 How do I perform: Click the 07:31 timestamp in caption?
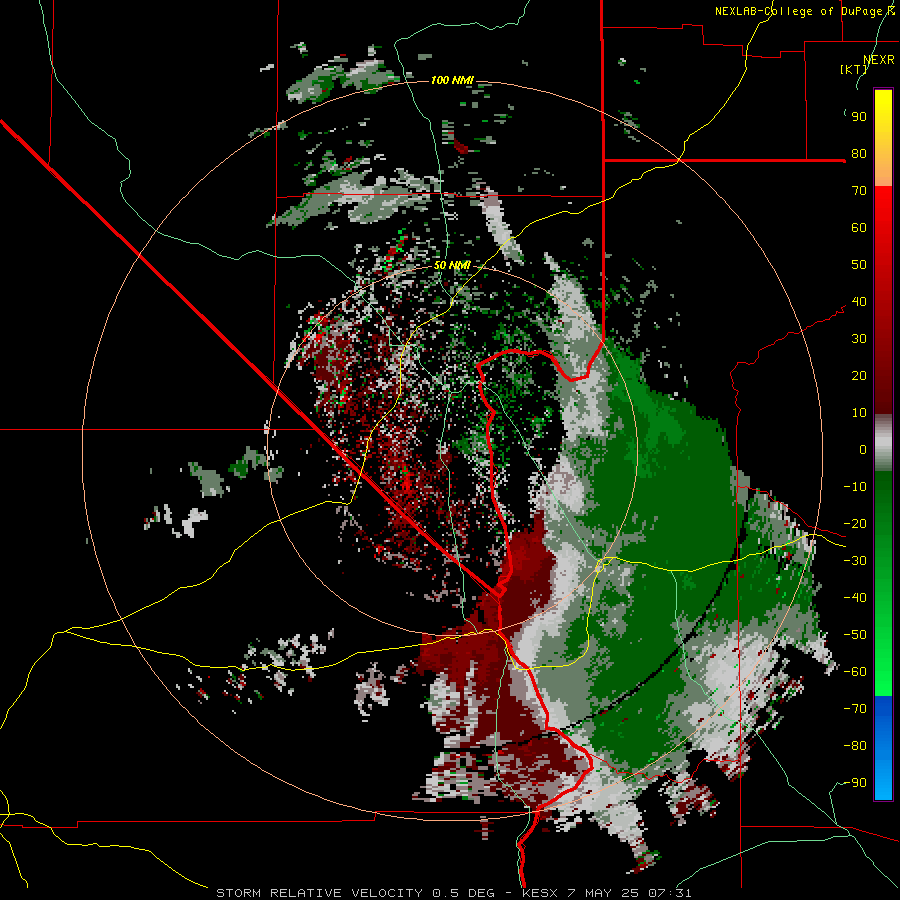[669, 893]
